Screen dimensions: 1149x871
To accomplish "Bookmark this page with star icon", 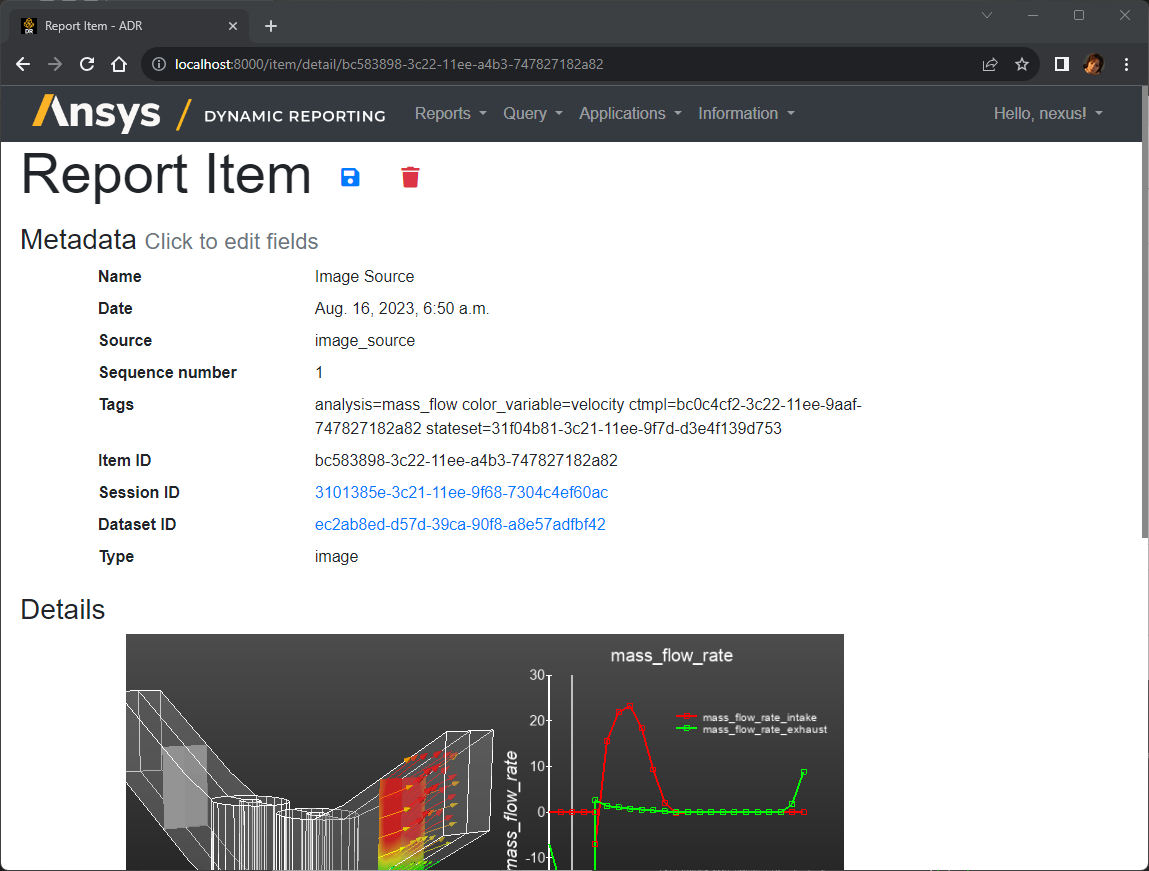I will (1022, 64).
